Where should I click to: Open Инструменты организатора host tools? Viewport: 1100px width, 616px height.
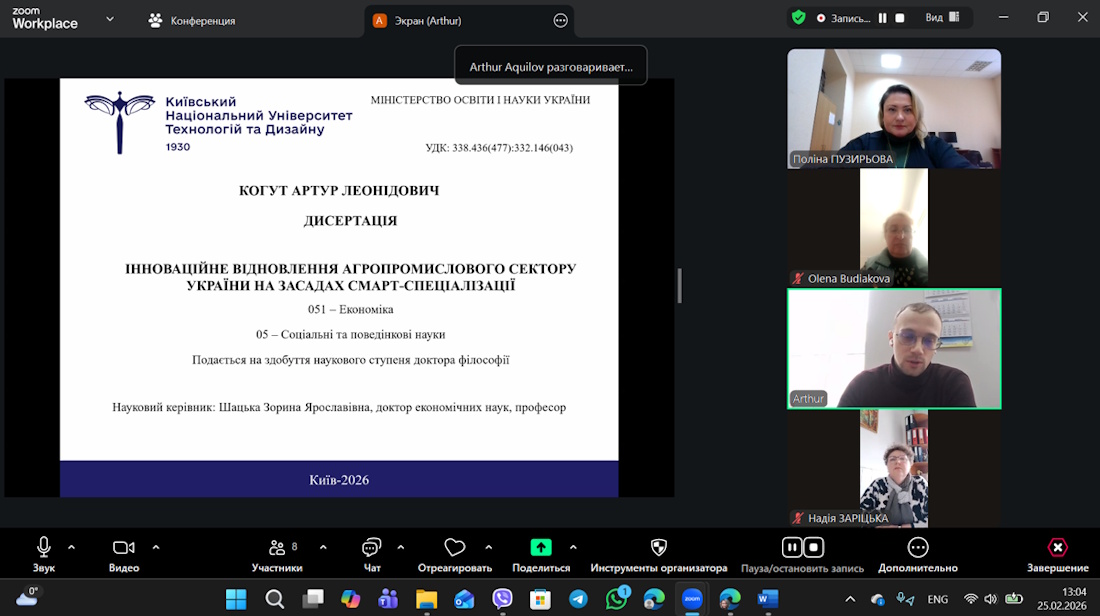click(x=658, y=555)
